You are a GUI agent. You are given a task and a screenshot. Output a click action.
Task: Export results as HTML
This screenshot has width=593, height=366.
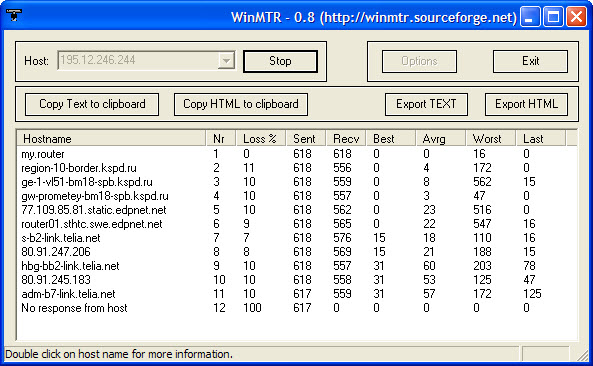pyautogui.click(x=526, y=104)
